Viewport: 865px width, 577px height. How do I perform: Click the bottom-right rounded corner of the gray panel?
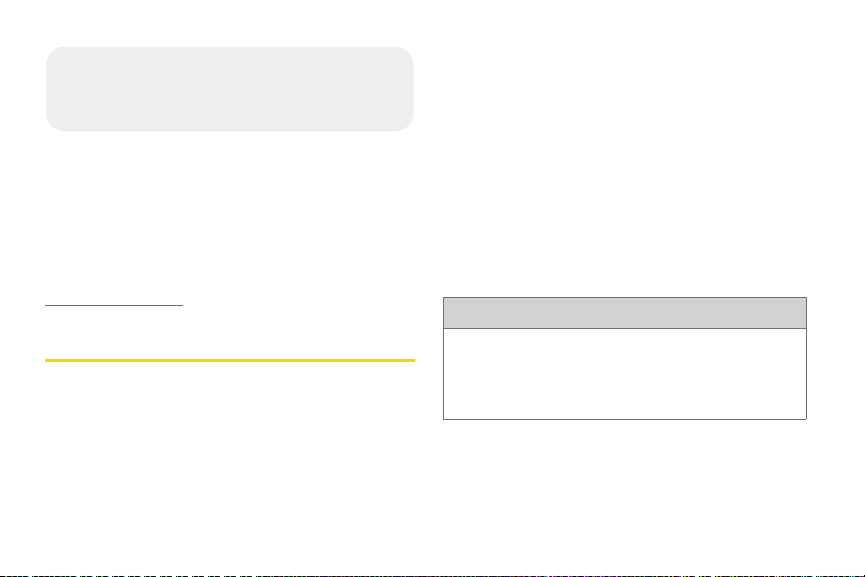coord(405,123)
